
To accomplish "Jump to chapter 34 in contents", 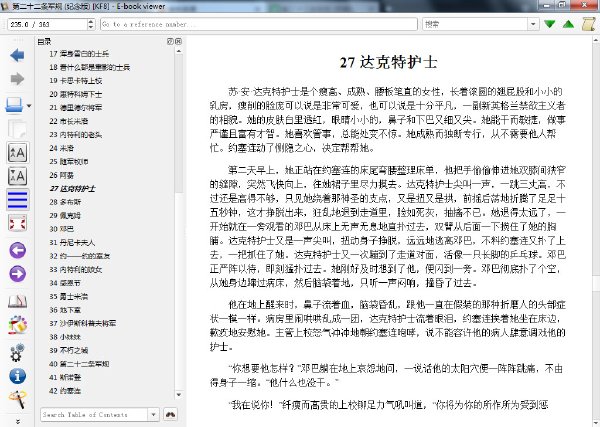I will click(65, 283).
